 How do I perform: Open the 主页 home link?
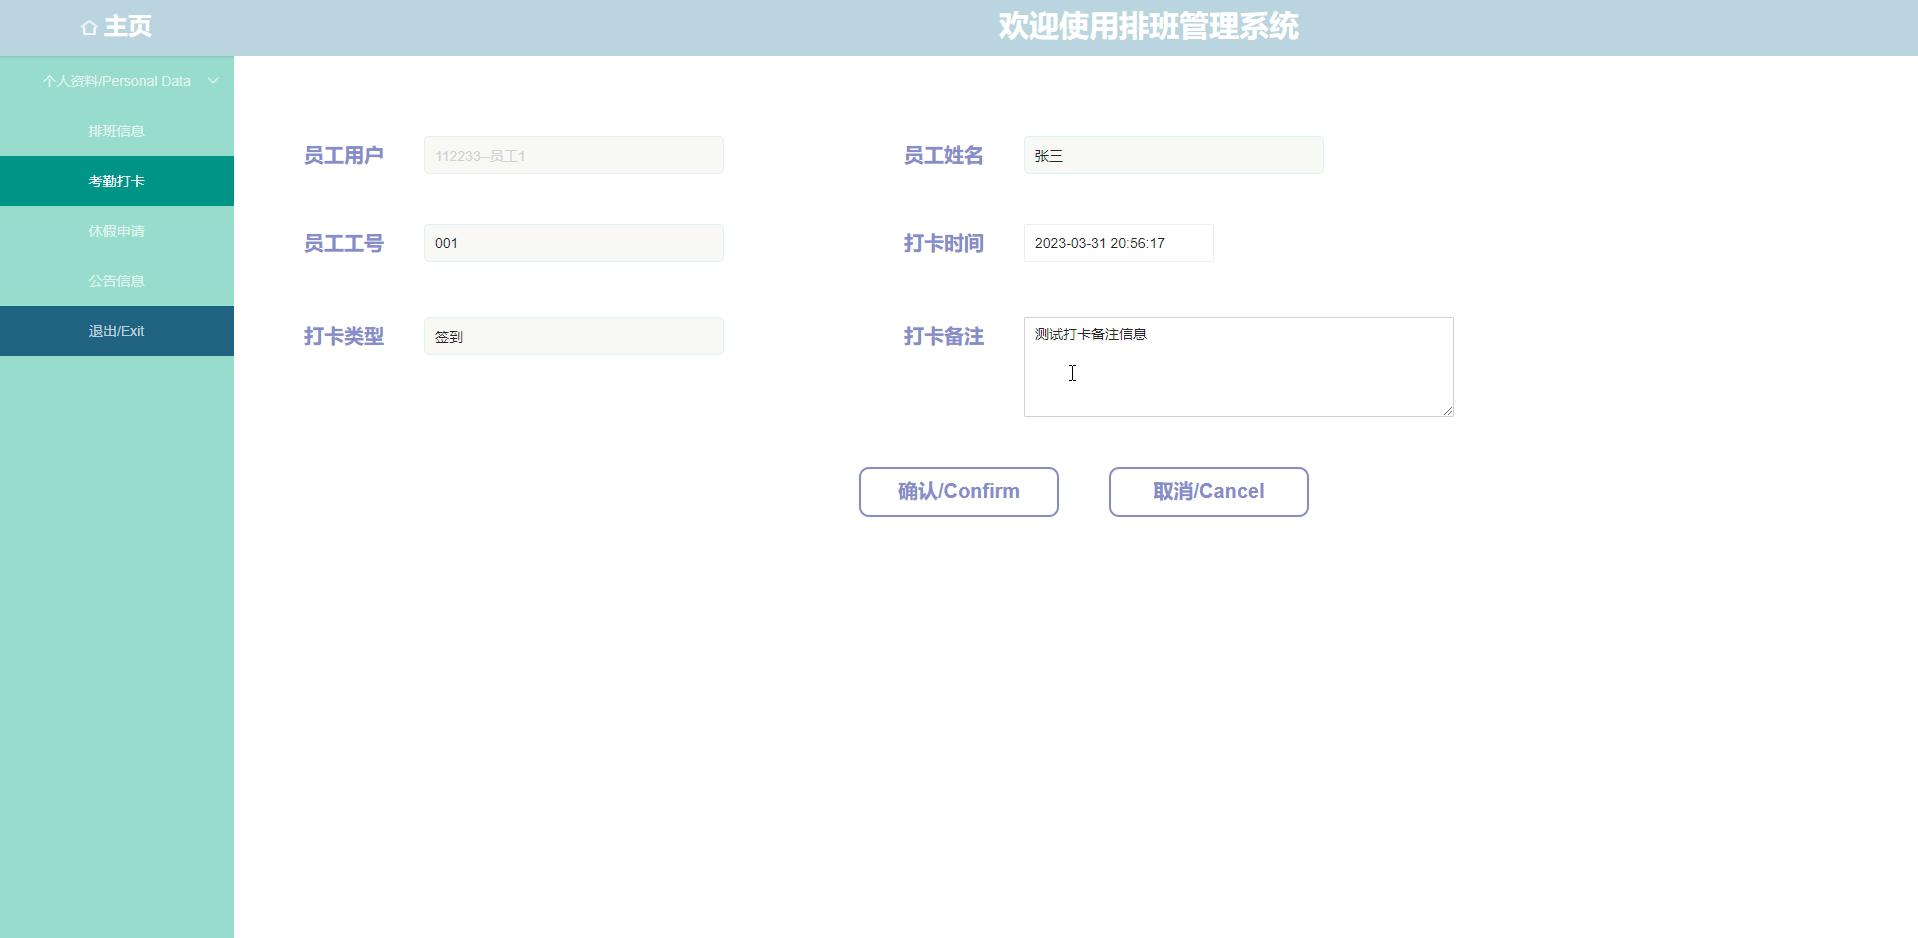pos(117,27)
